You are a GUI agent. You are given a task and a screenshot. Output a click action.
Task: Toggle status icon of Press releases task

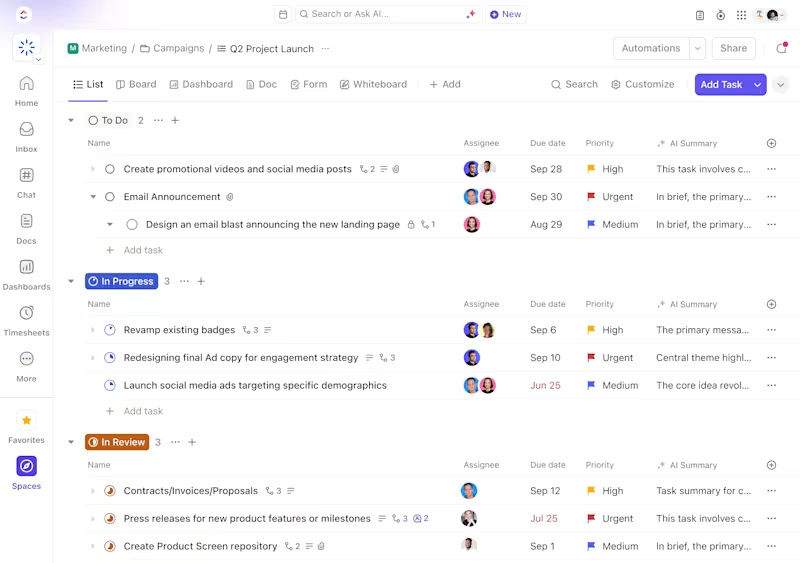tap(110, 519)
